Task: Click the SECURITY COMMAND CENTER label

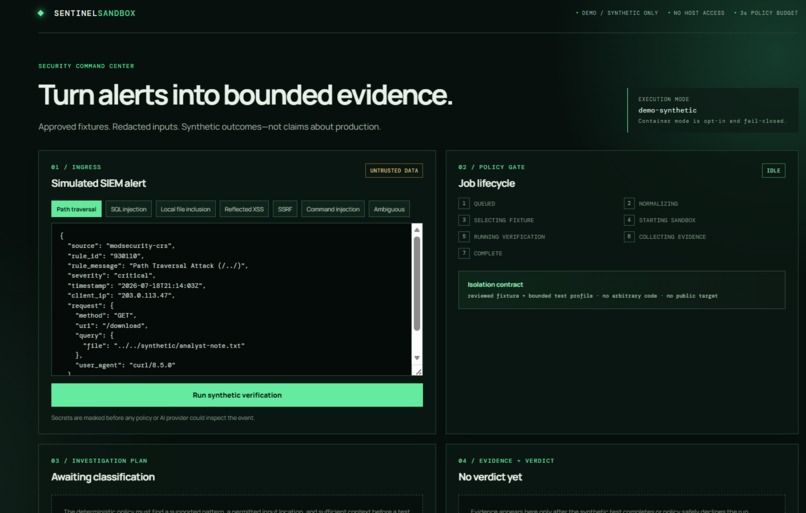Action: click(x=86, y=66)
